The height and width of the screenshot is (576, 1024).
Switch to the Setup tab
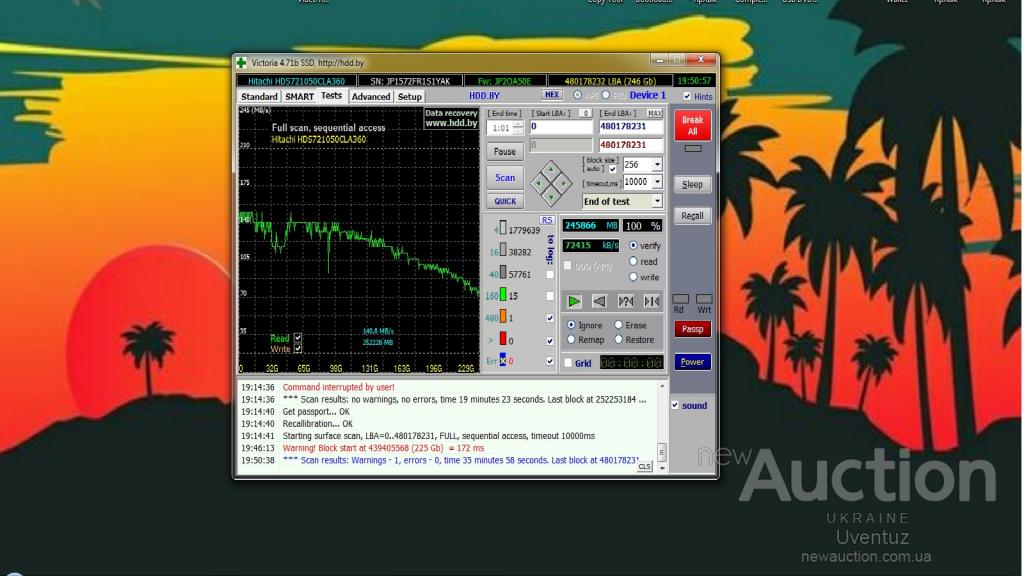[410, 97]
